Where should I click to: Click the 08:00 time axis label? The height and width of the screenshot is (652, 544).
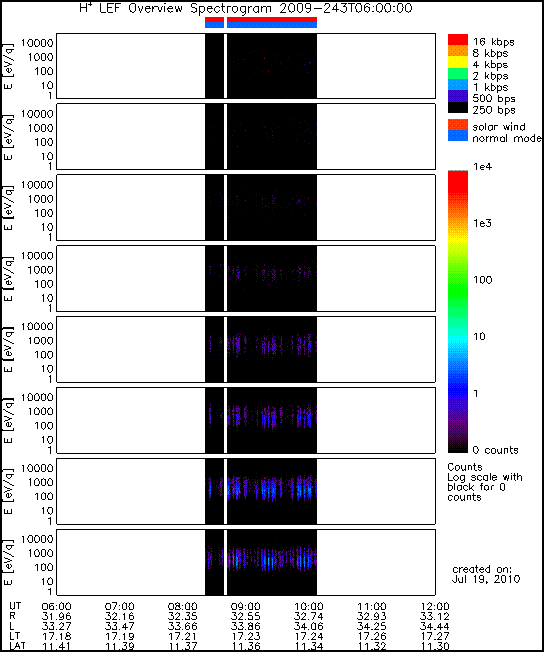182,607
